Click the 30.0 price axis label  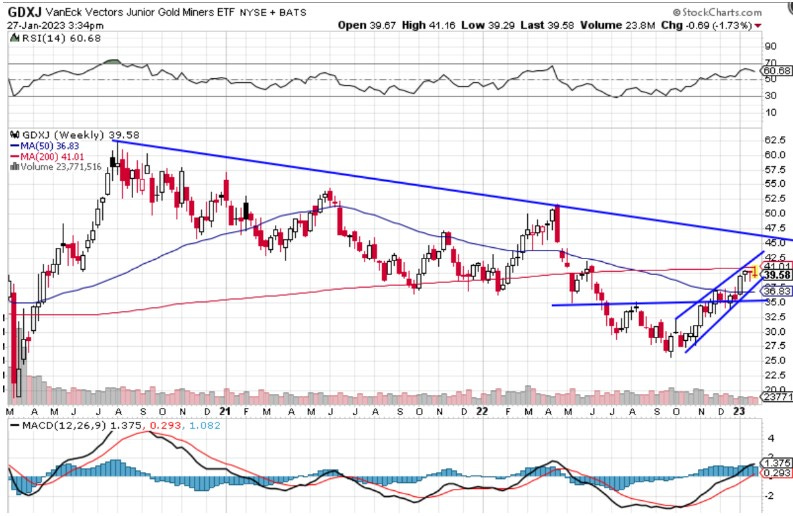click(x=775, y=331)
